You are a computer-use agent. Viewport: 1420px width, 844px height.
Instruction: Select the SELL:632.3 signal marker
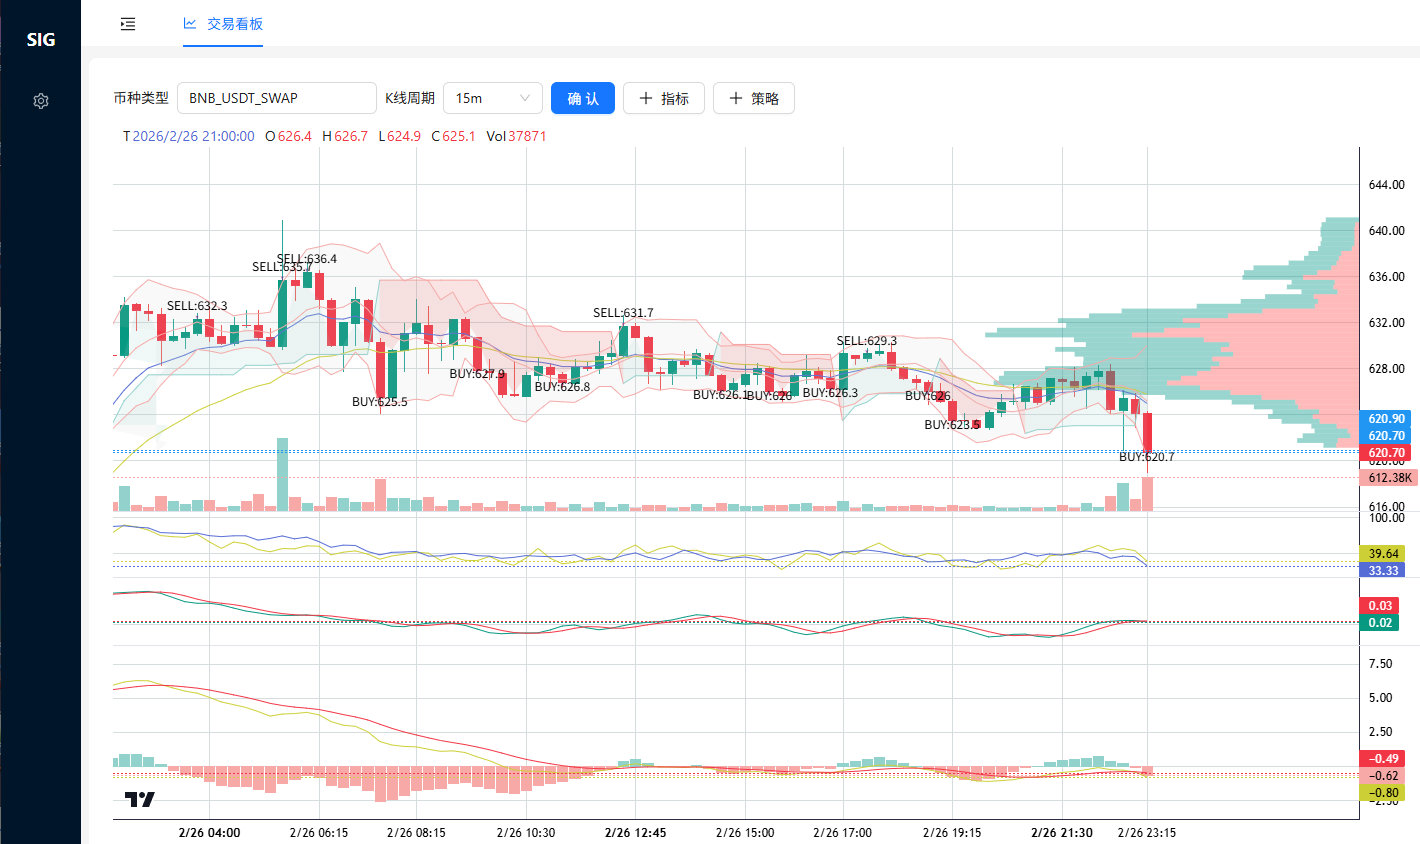[197, 306]
